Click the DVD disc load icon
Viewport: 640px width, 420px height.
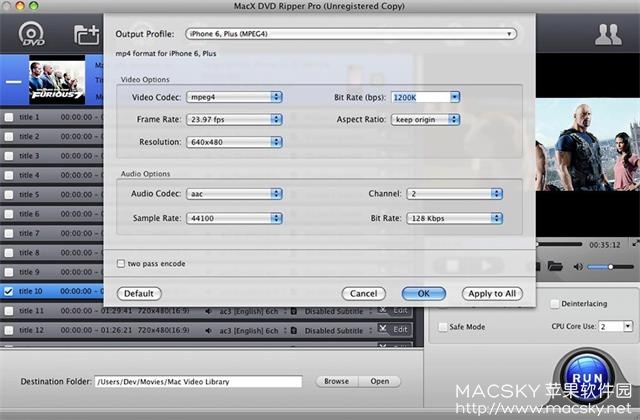pos(31,34)
